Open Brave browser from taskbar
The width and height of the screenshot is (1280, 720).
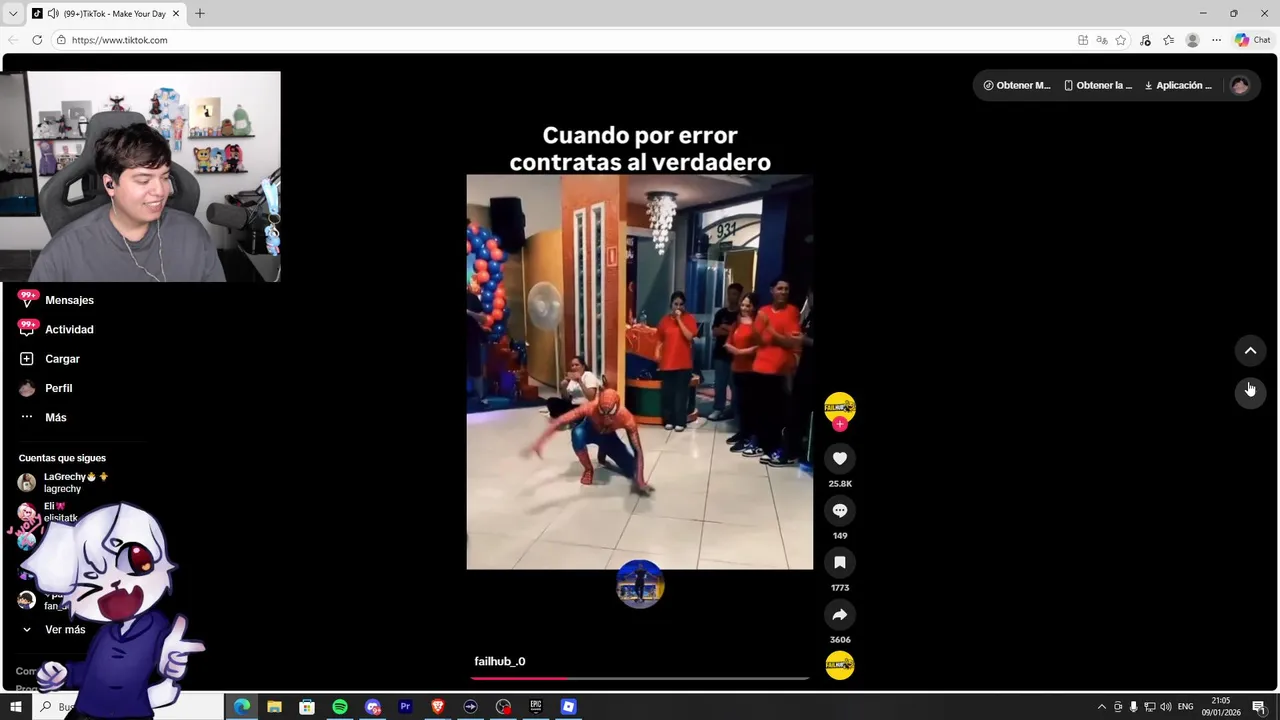tap(437, 707)
